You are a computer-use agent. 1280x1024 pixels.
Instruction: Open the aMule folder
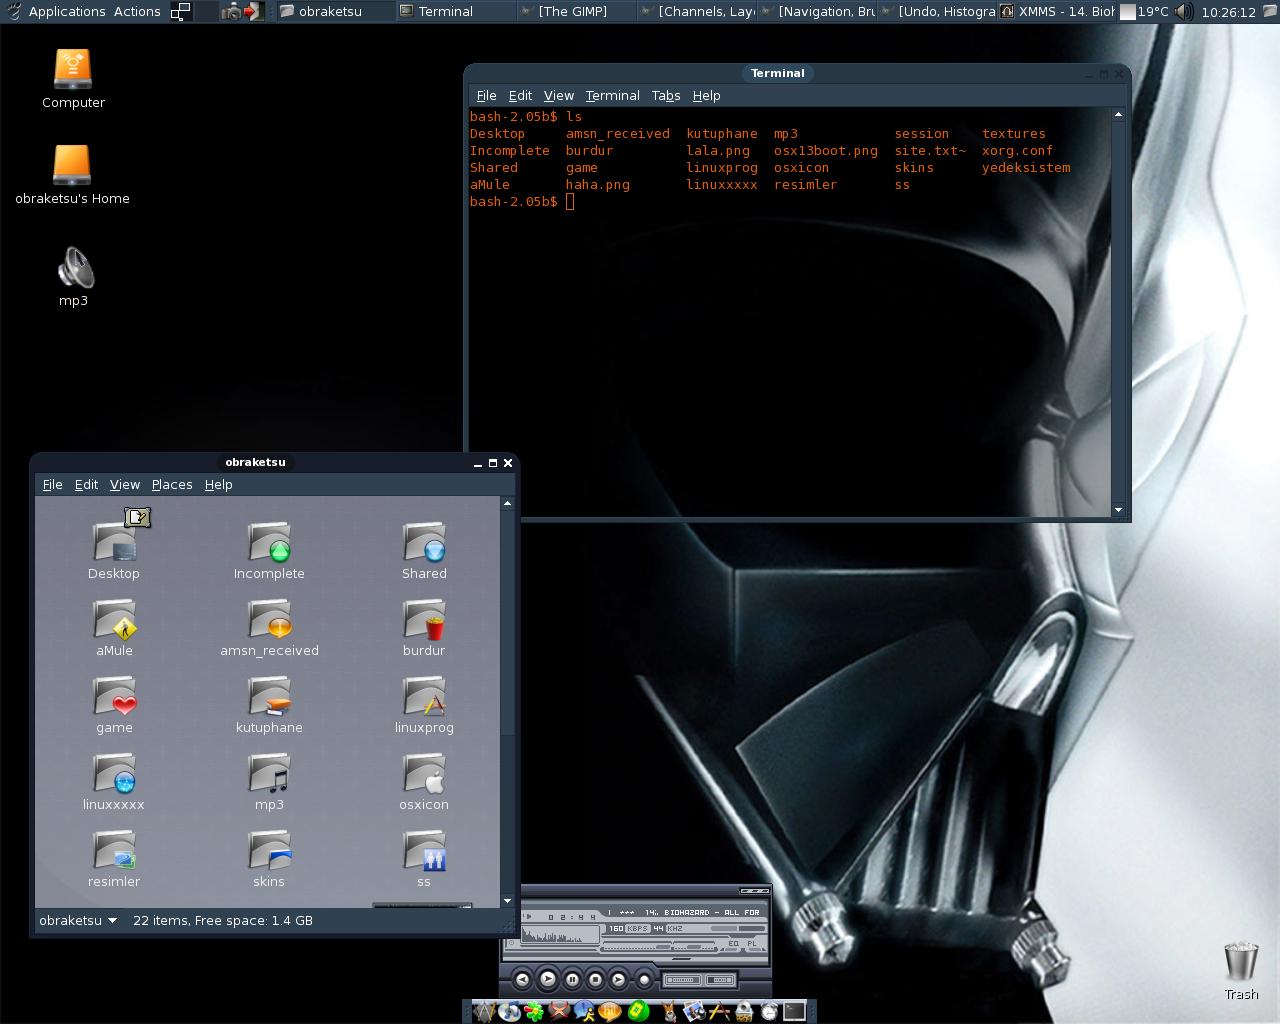tap(114, 627)
